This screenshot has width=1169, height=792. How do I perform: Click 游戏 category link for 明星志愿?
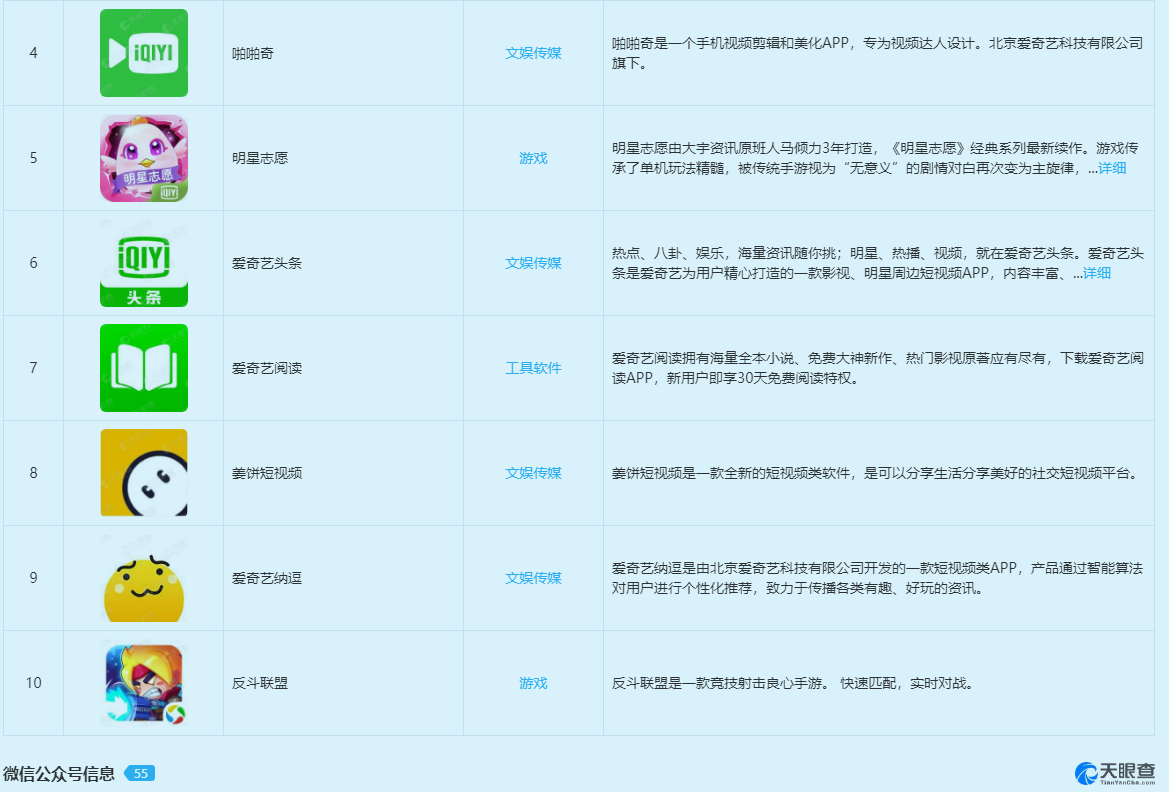point(533,158)
